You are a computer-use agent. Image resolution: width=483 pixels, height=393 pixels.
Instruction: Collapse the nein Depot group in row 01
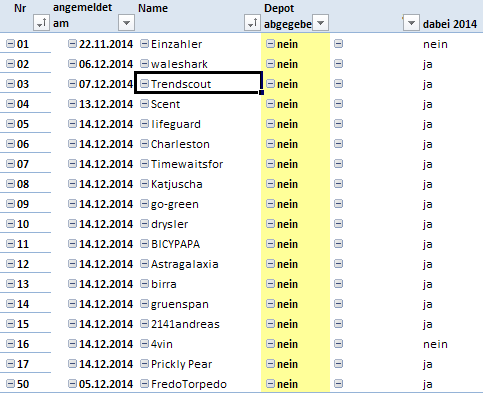(270, 44)
